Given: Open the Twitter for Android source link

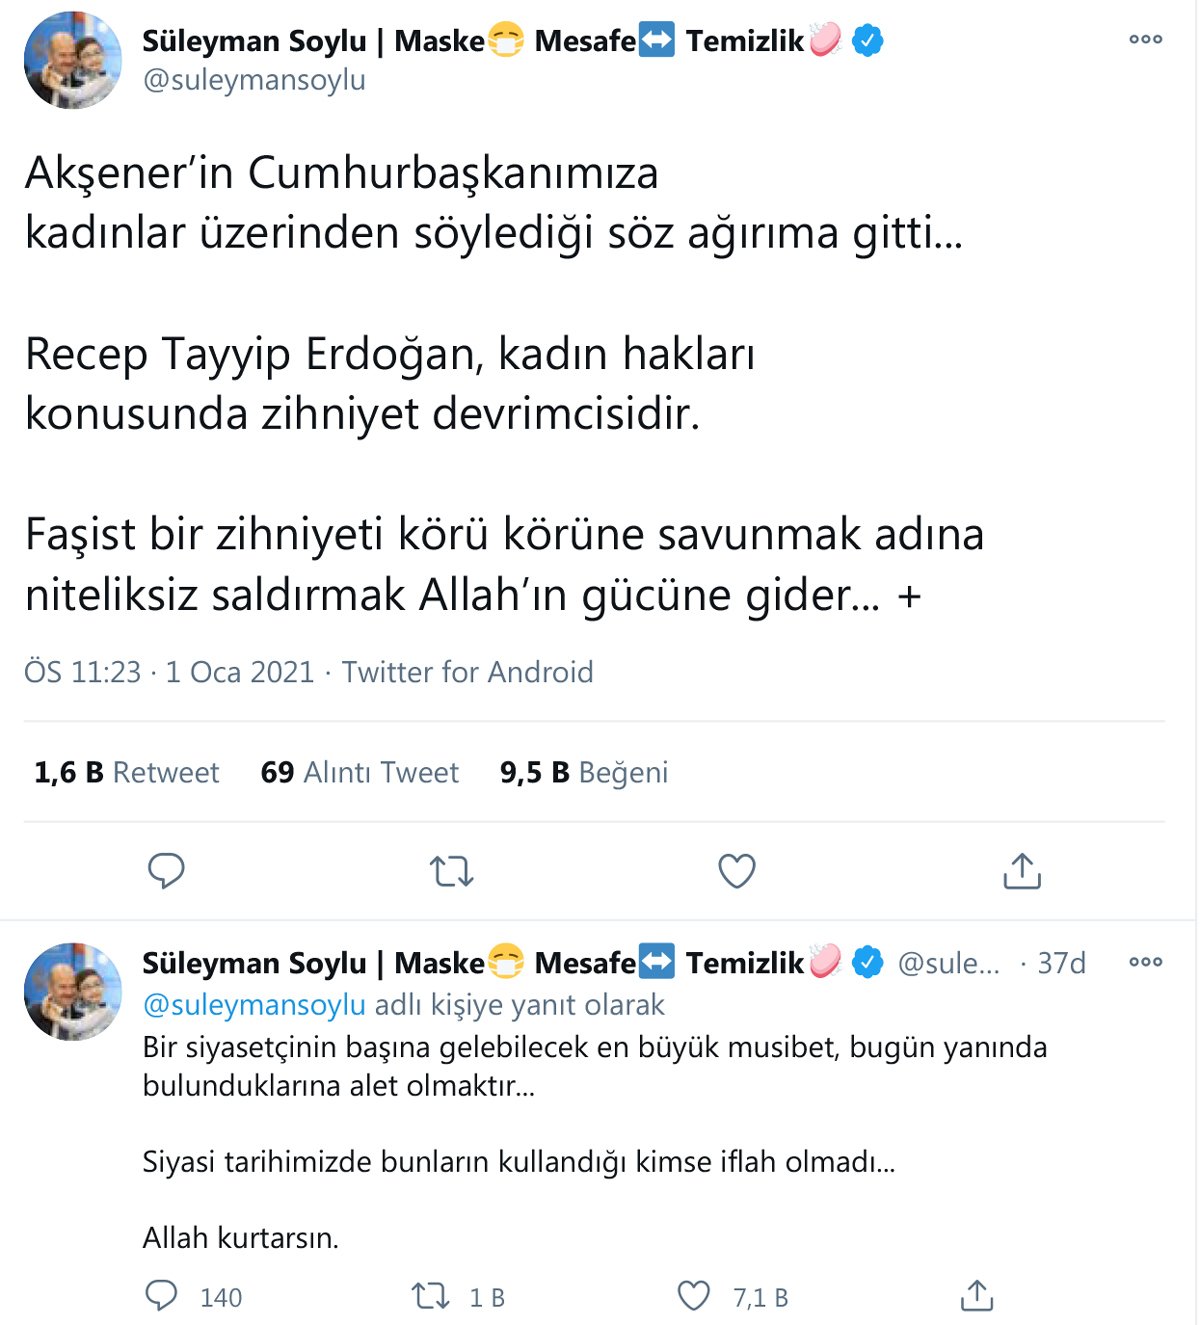Looking at the screenshot, I should [467, 672].
